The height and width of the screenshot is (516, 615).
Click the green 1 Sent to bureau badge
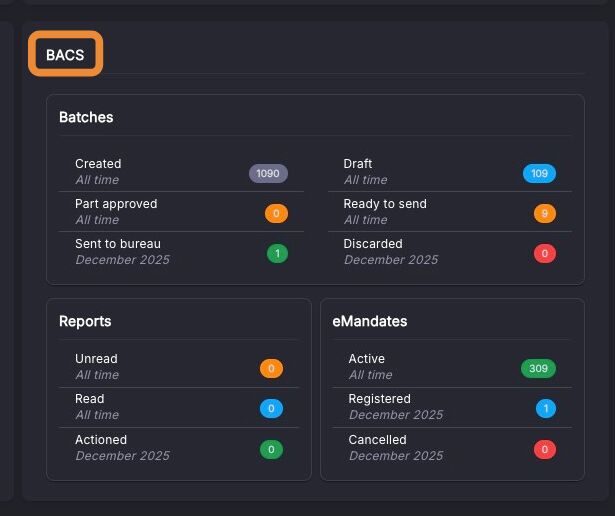[x=277, y=253]
